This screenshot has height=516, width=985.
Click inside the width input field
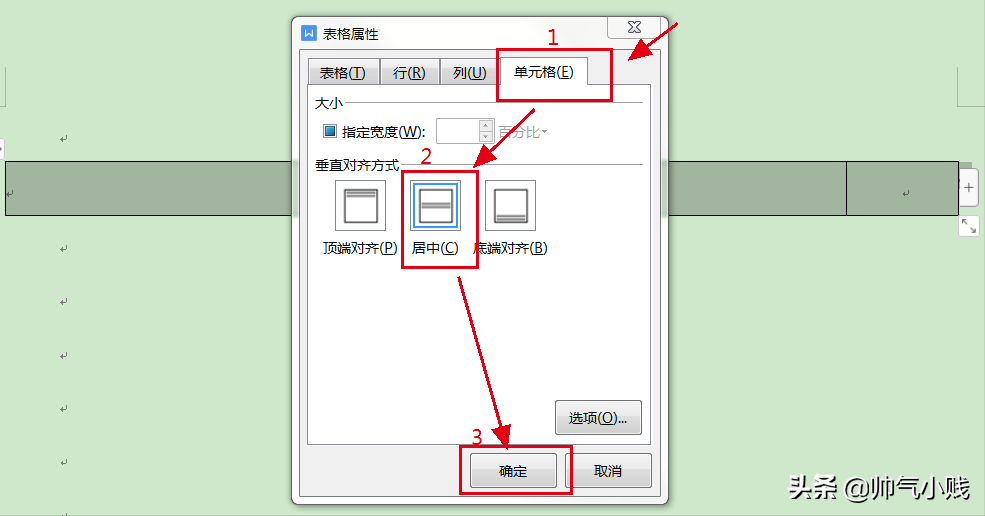458,131
